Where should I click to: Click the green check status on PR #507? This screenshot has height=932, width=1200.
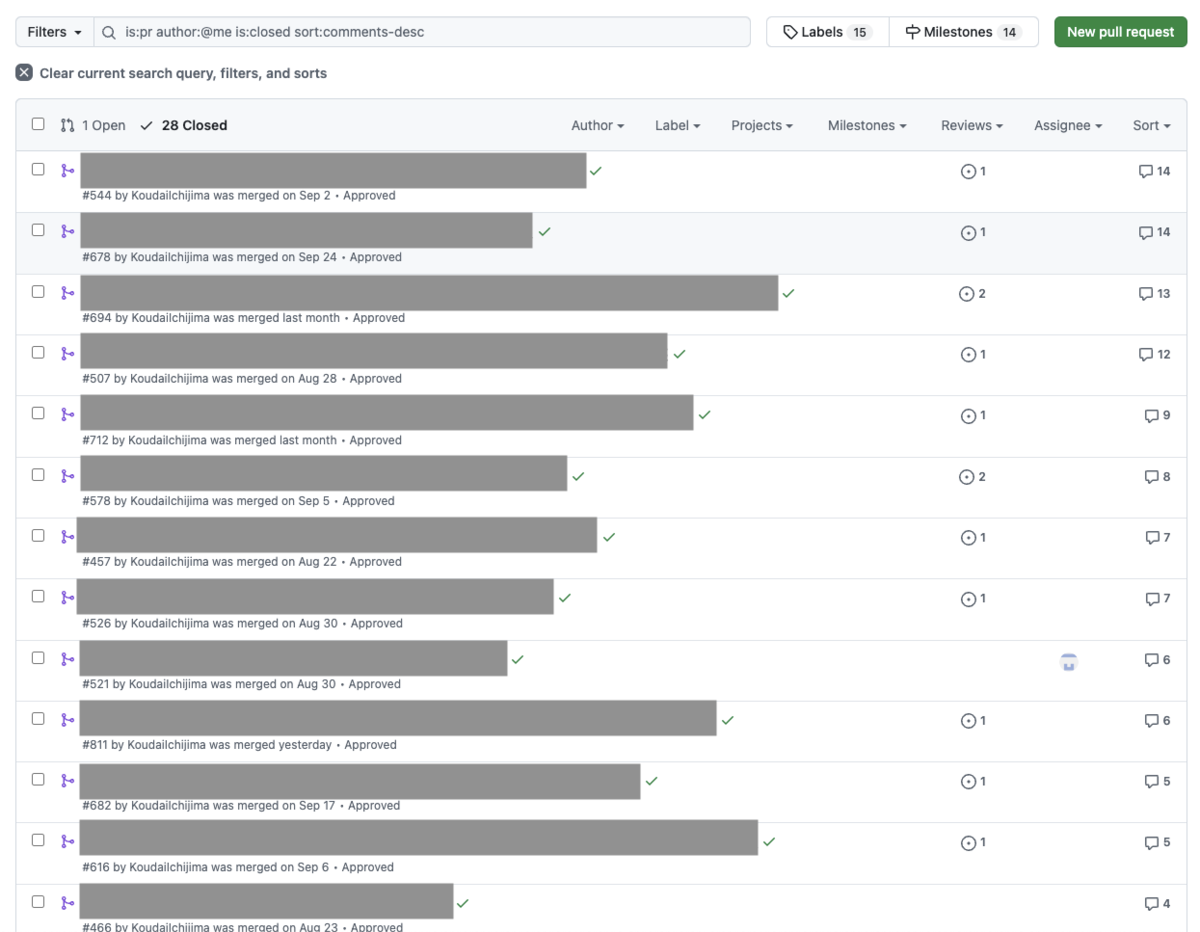[x=680, y=354]
